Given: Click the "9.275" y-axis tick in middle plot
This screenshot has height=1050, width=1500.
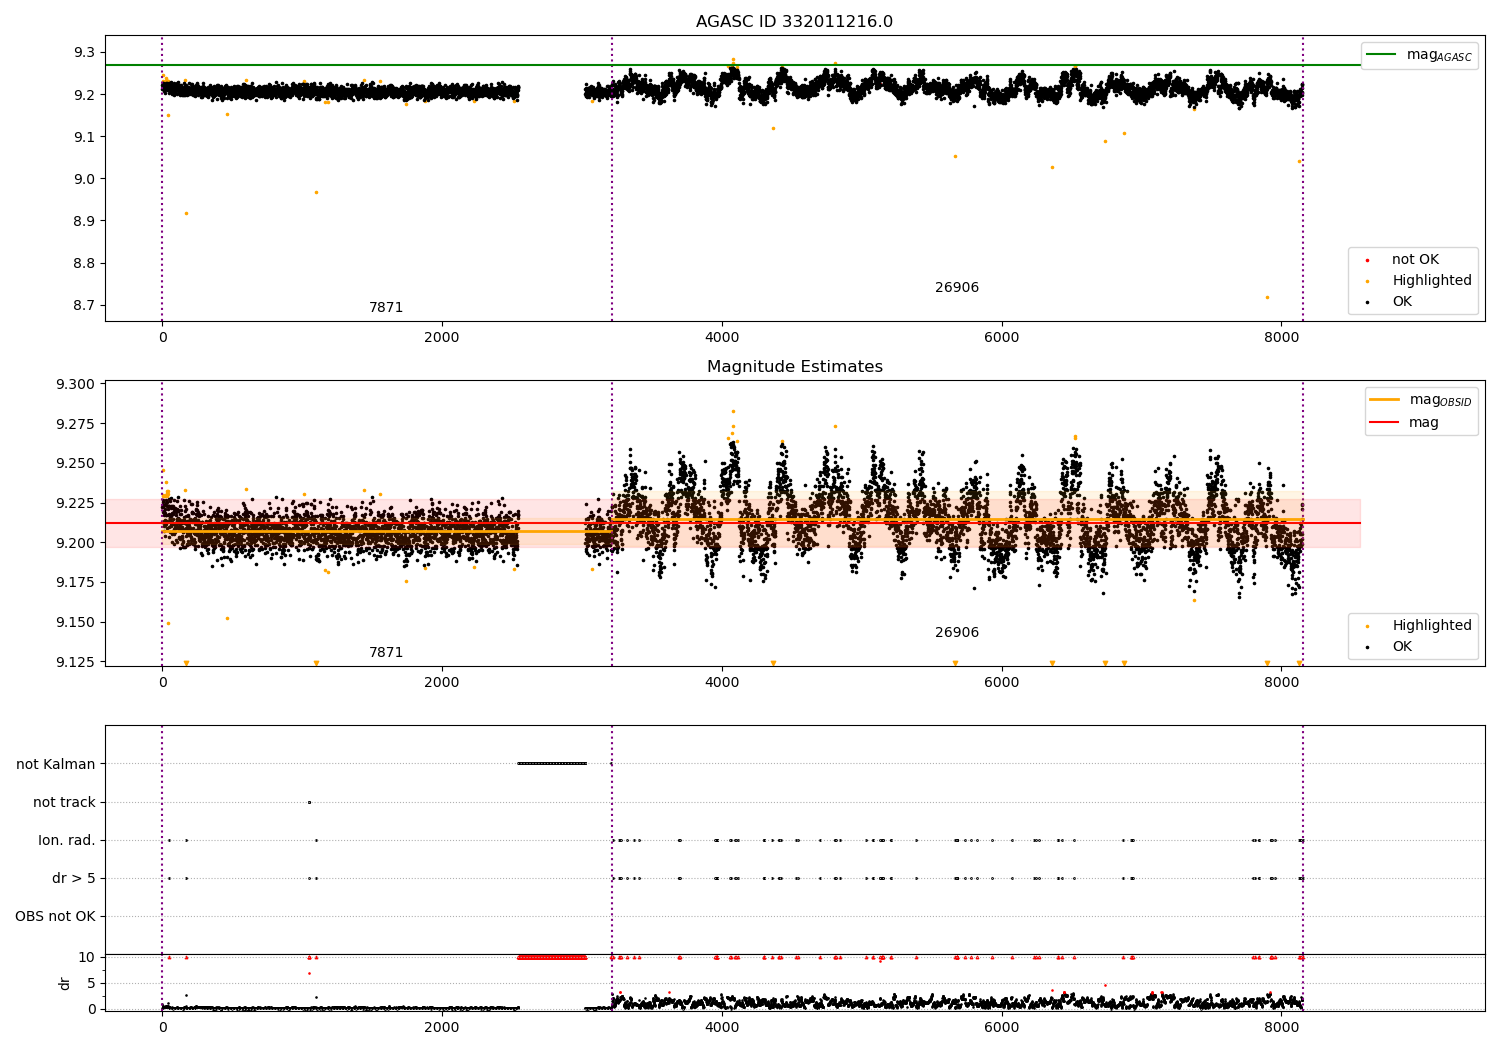Looking at the screenshot, I should pyautogui.click(x=75, y=424).
